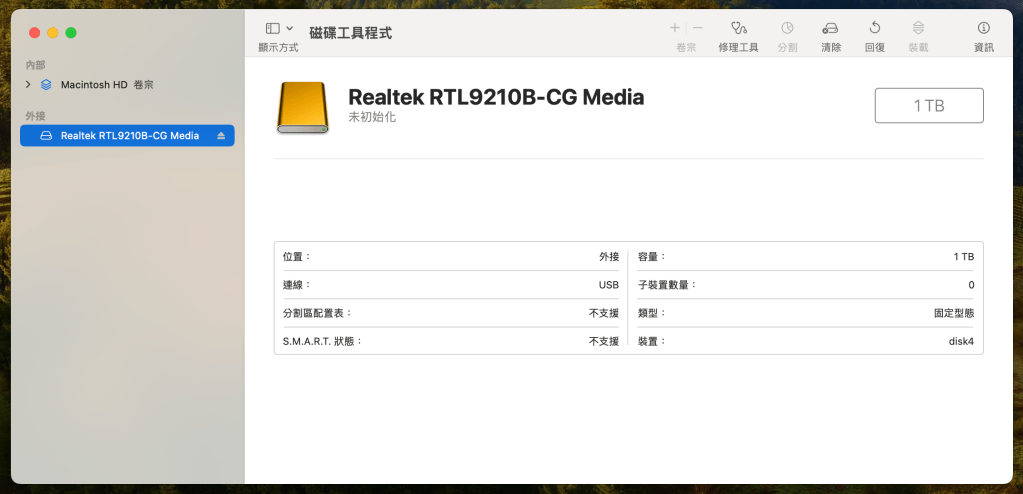Image resolution: width=1023 pixels, height=494 pixels.
Task: Click the S.M.A.R.T. 狀態 row
Action: click(450, 341)
